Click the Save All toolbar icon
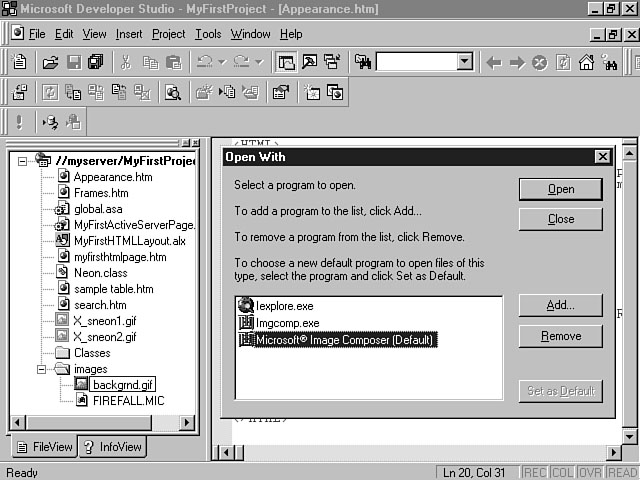Image resolution: width=640 pixels, height=480 pixels. coord(95,62)
